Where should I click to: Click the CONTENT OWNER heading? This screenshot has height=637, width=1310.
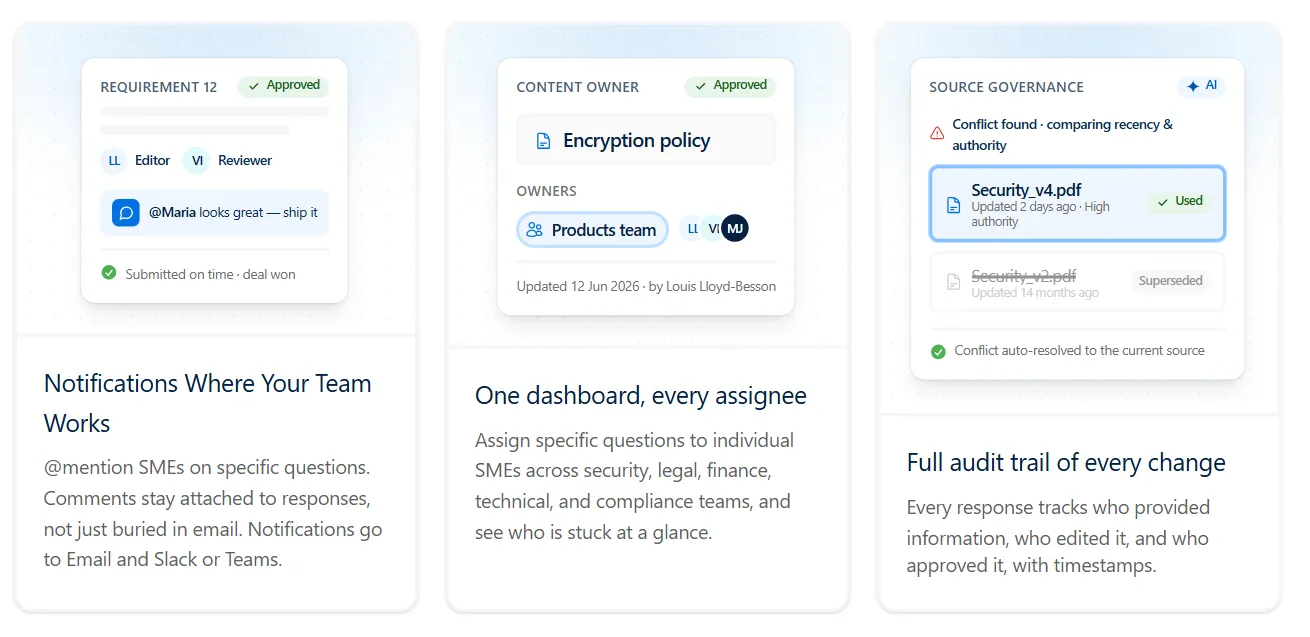[x=578, y=87]
